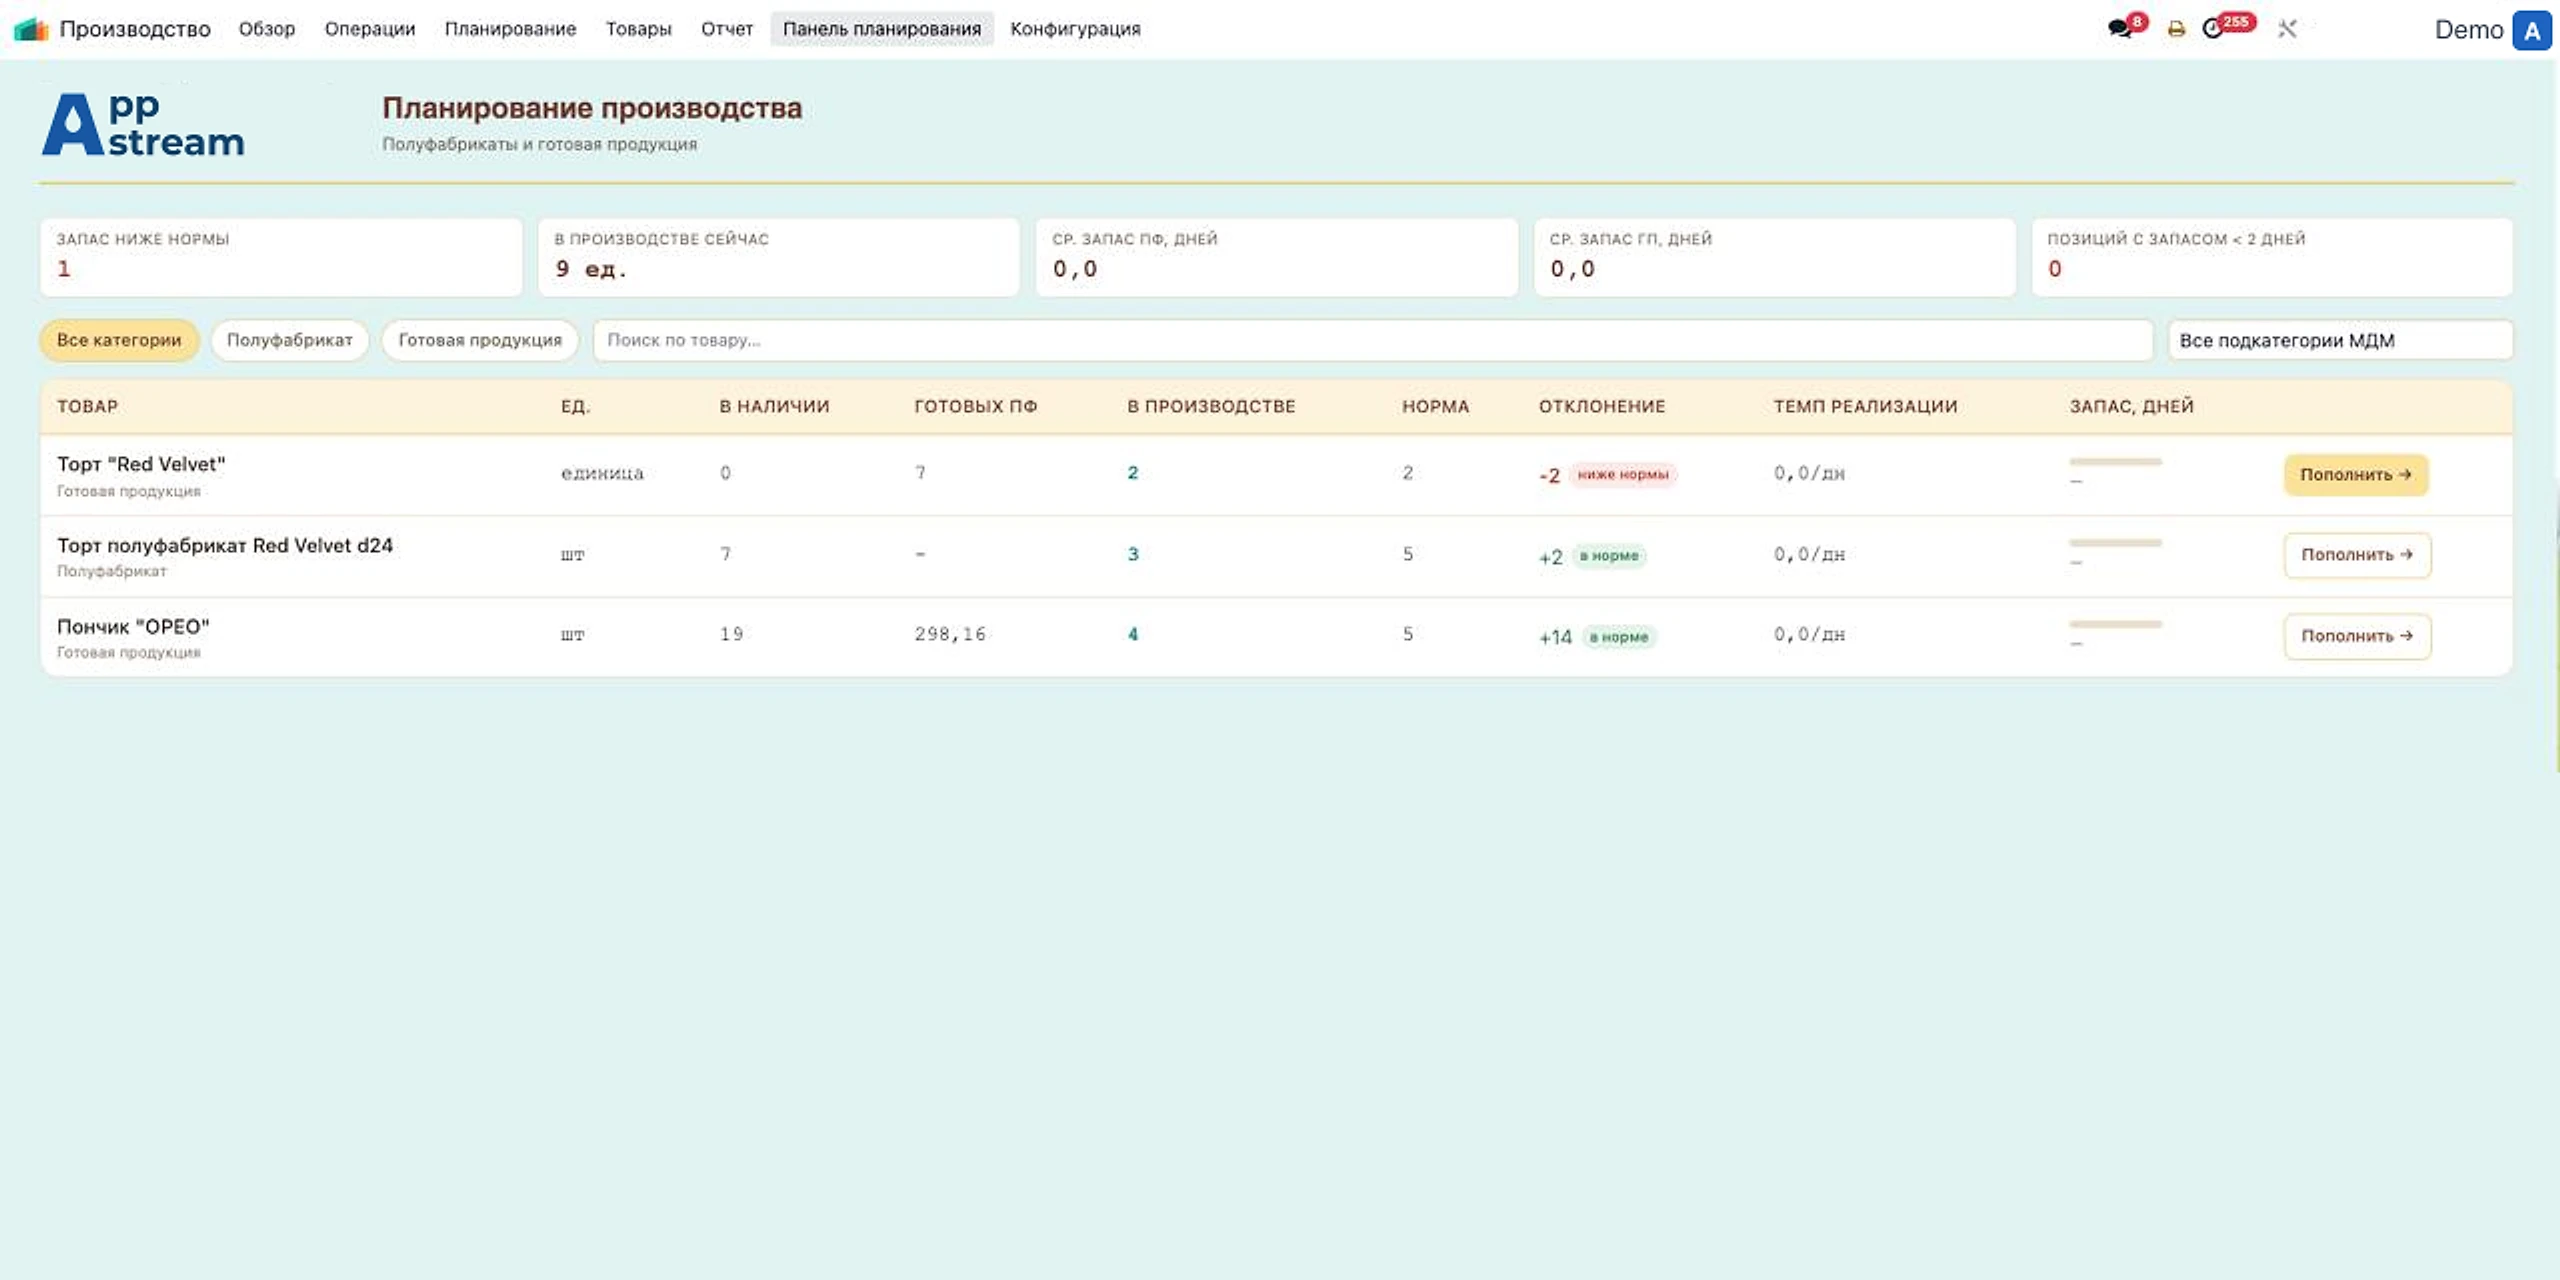Click the ниже нормы badge
This screenshot has height=1280, width=2560.
click(1623, 474)
